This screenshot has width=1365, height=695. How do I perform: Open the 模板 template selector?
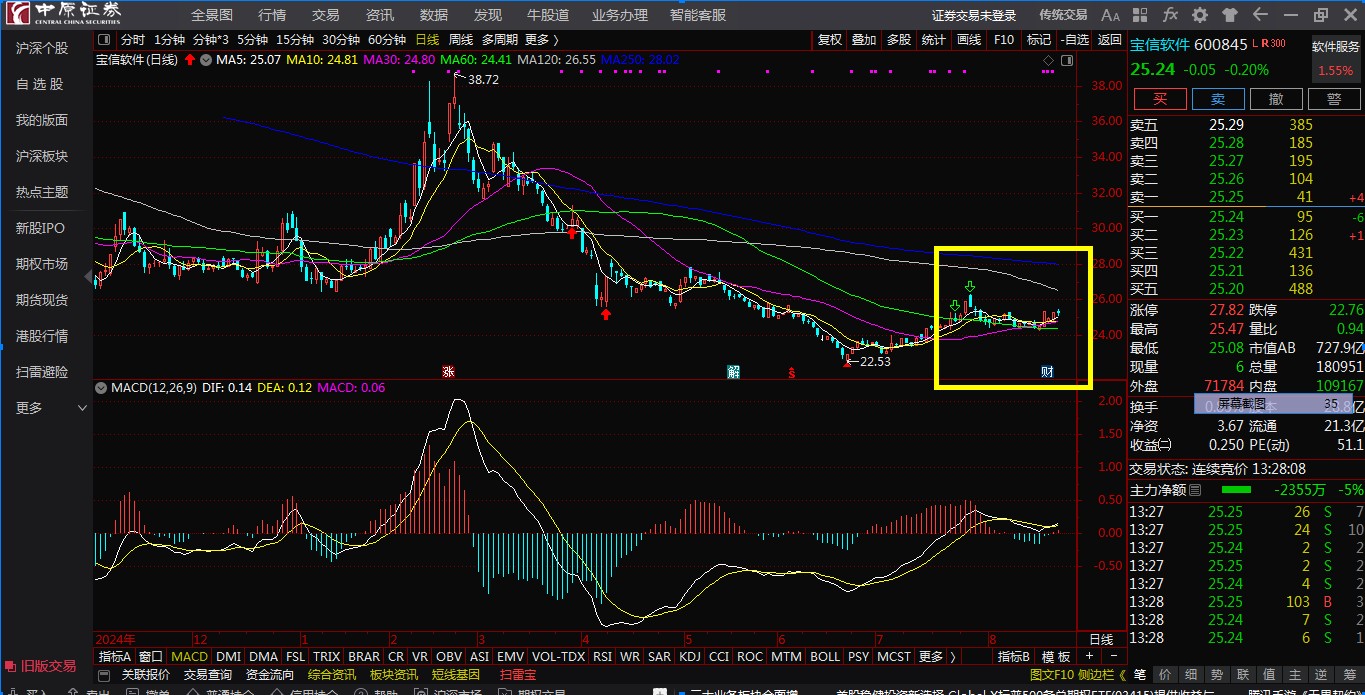tap(1056, 657)
